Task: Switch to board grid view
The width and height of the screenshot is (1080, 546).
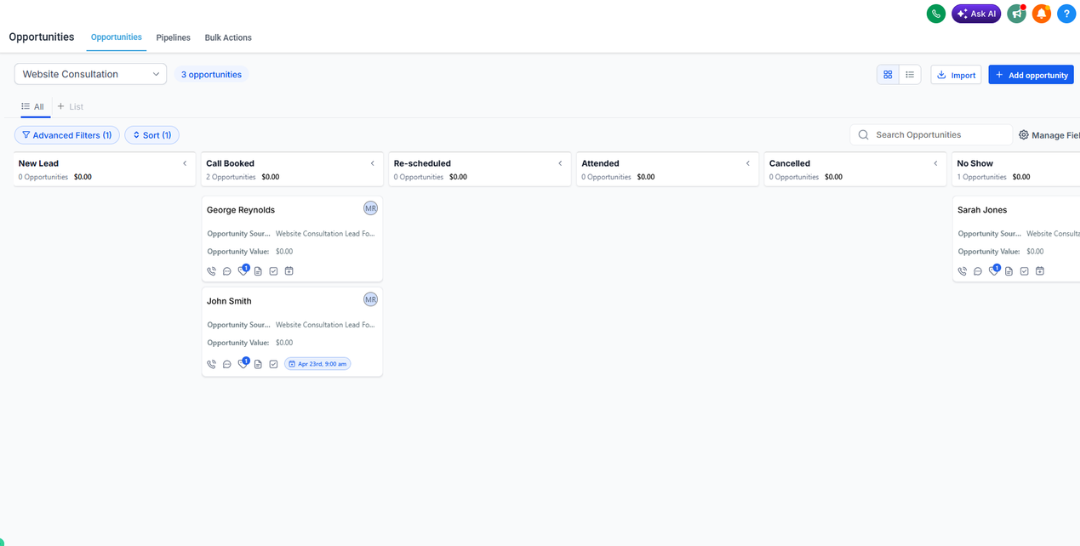Action: (x=888, y=74)
